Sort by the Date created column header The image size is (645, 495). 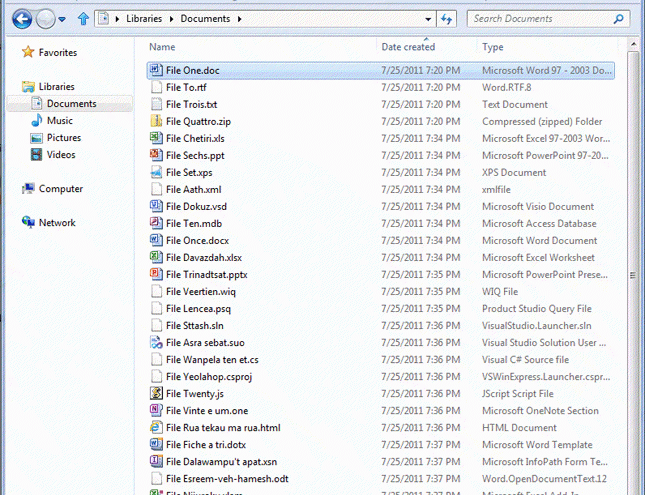[x=408, y=47]
